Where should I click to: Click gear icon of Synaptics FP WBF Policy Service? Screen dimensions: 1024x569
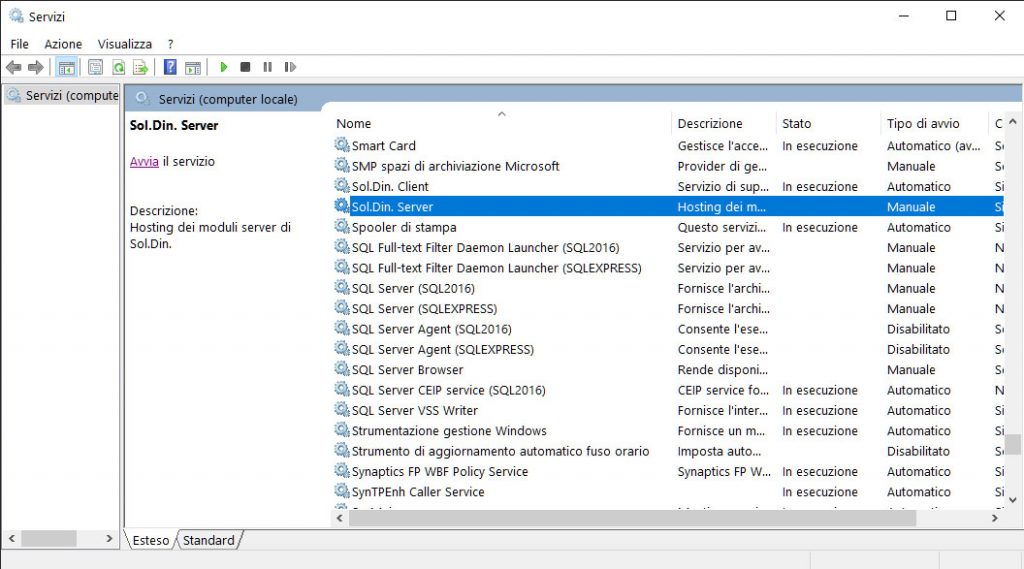[342, 470]
